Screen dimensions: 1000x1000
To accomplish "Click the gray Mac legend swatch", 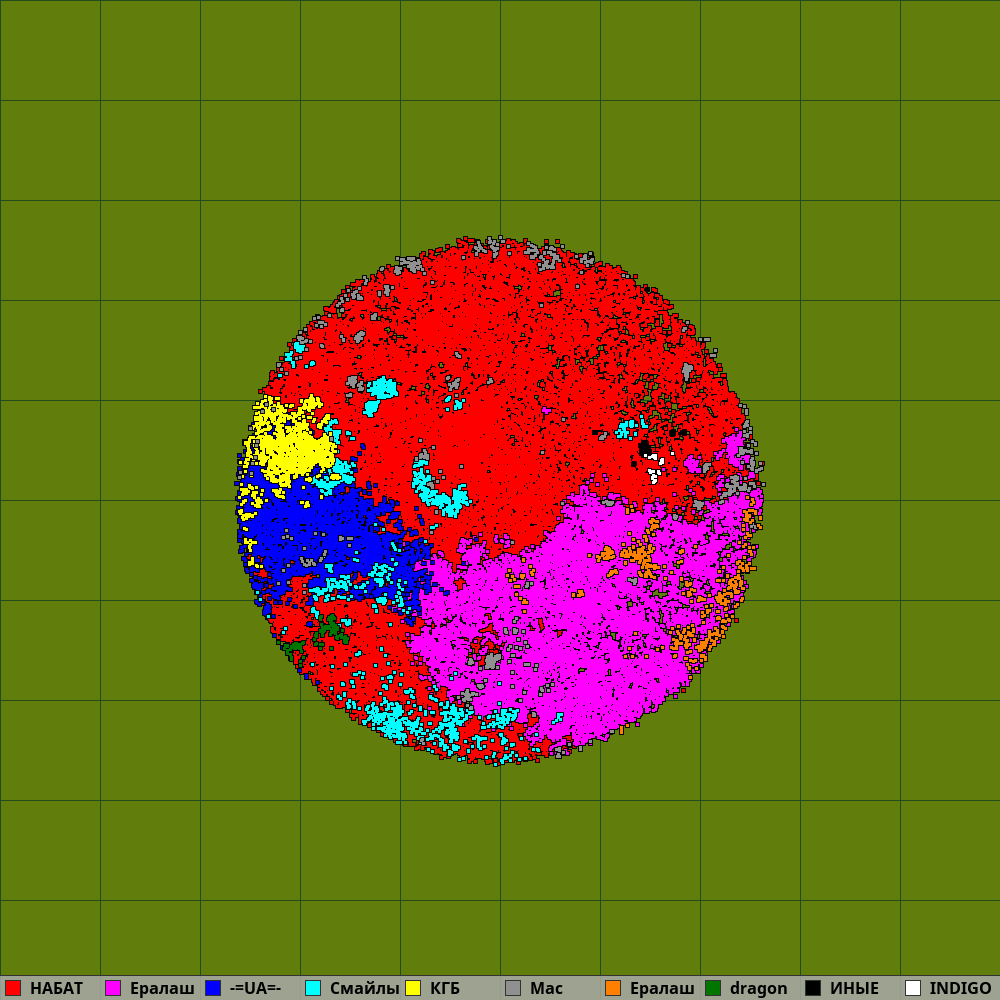I will (x=513, y=988).
